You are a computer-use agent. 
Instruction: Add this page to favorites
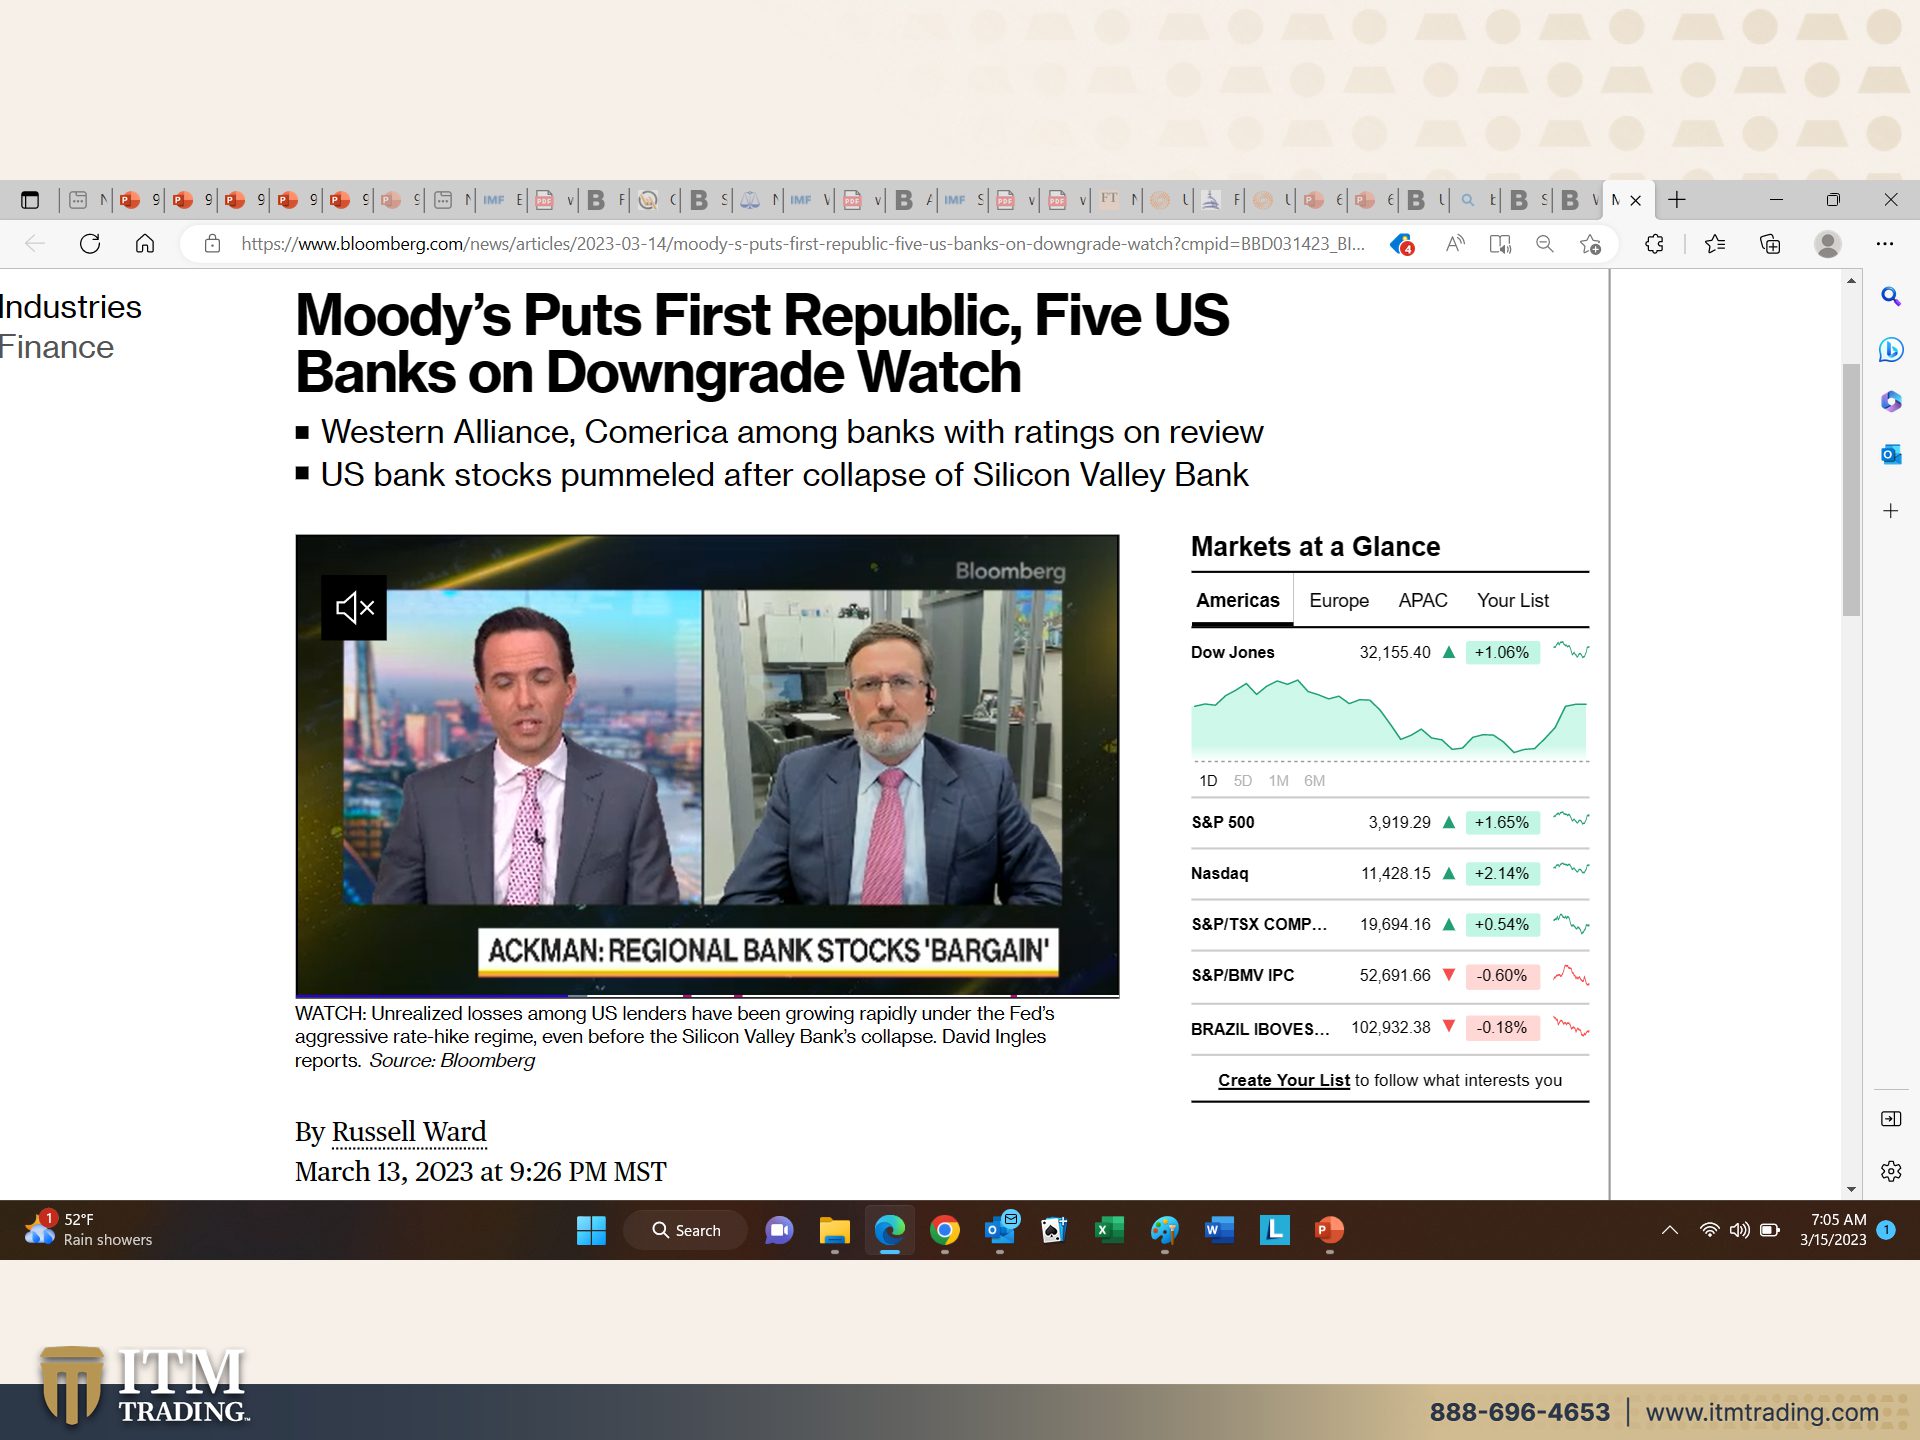tap(1590, 244)
